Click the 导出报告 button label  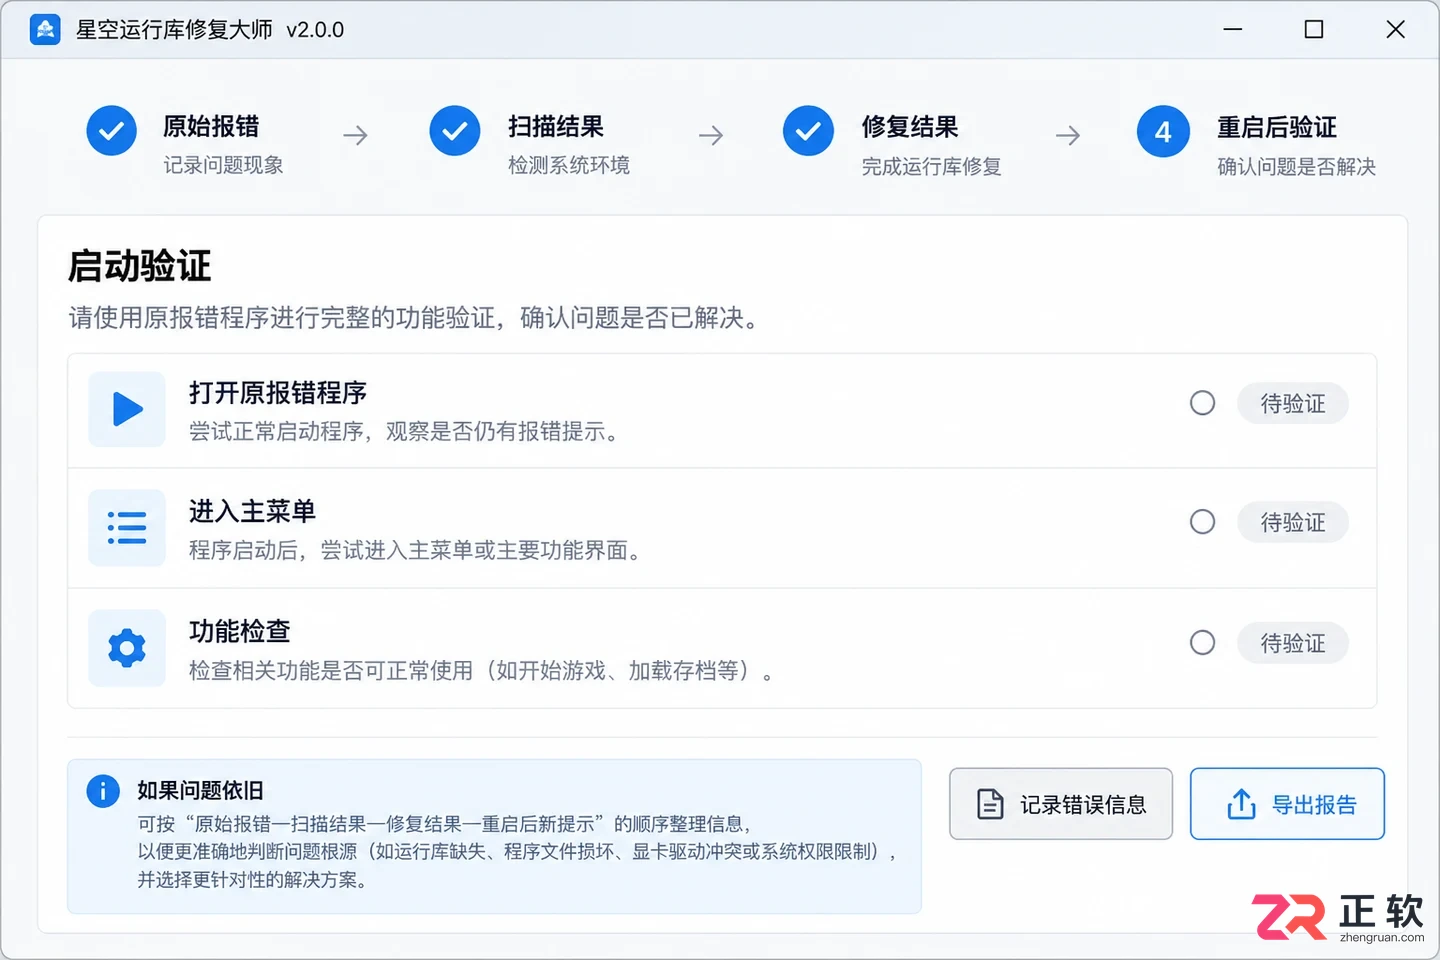(1314, 805)
